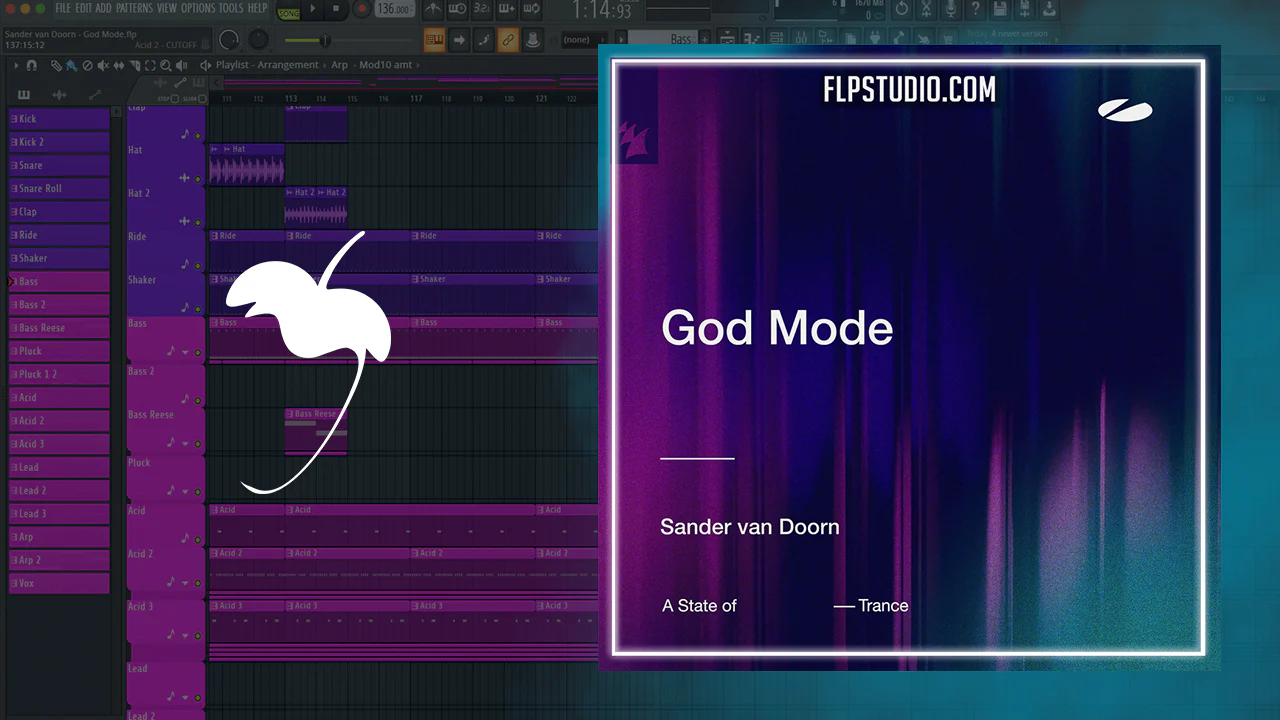The width and height of the screenshot is (1280, 720).
Task: Open the PATTERNS menu
Action: point(134,8)
